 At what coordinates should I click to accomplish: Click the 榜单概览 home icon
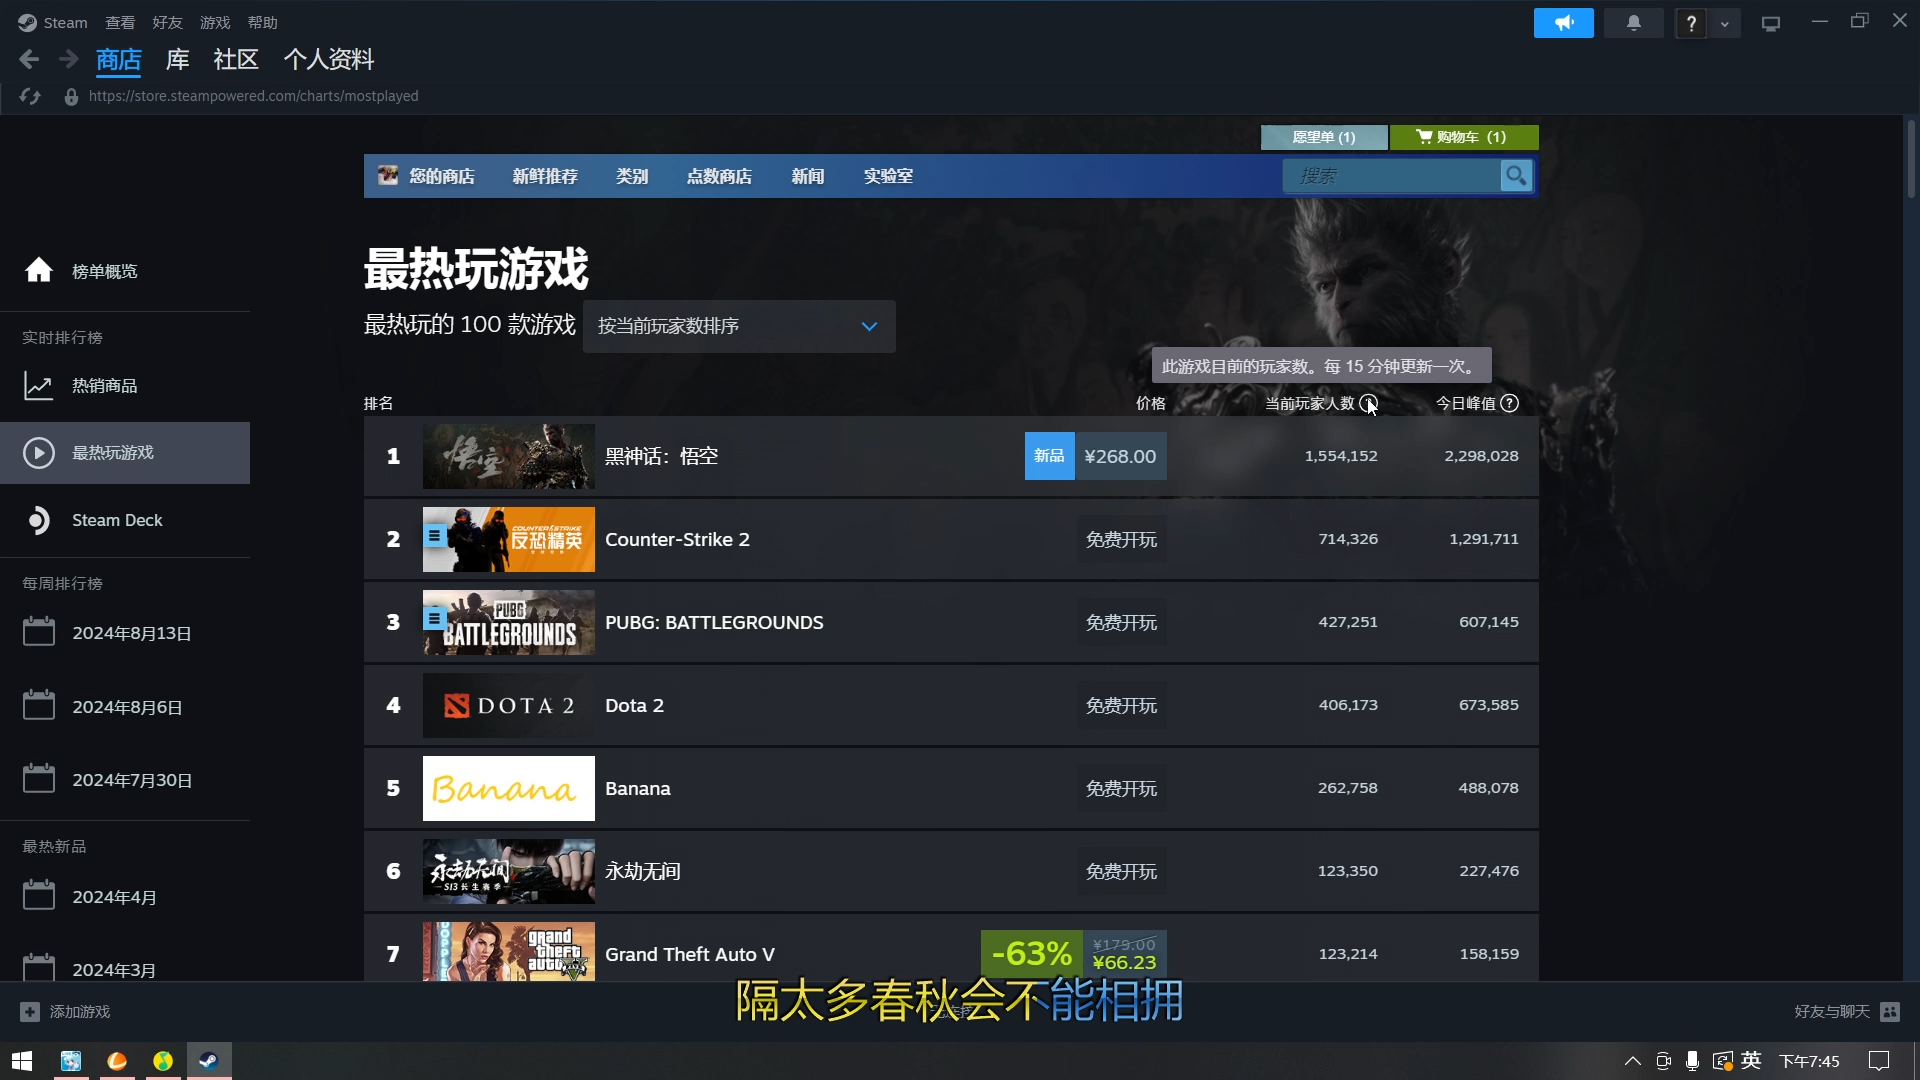click(39, 271)
